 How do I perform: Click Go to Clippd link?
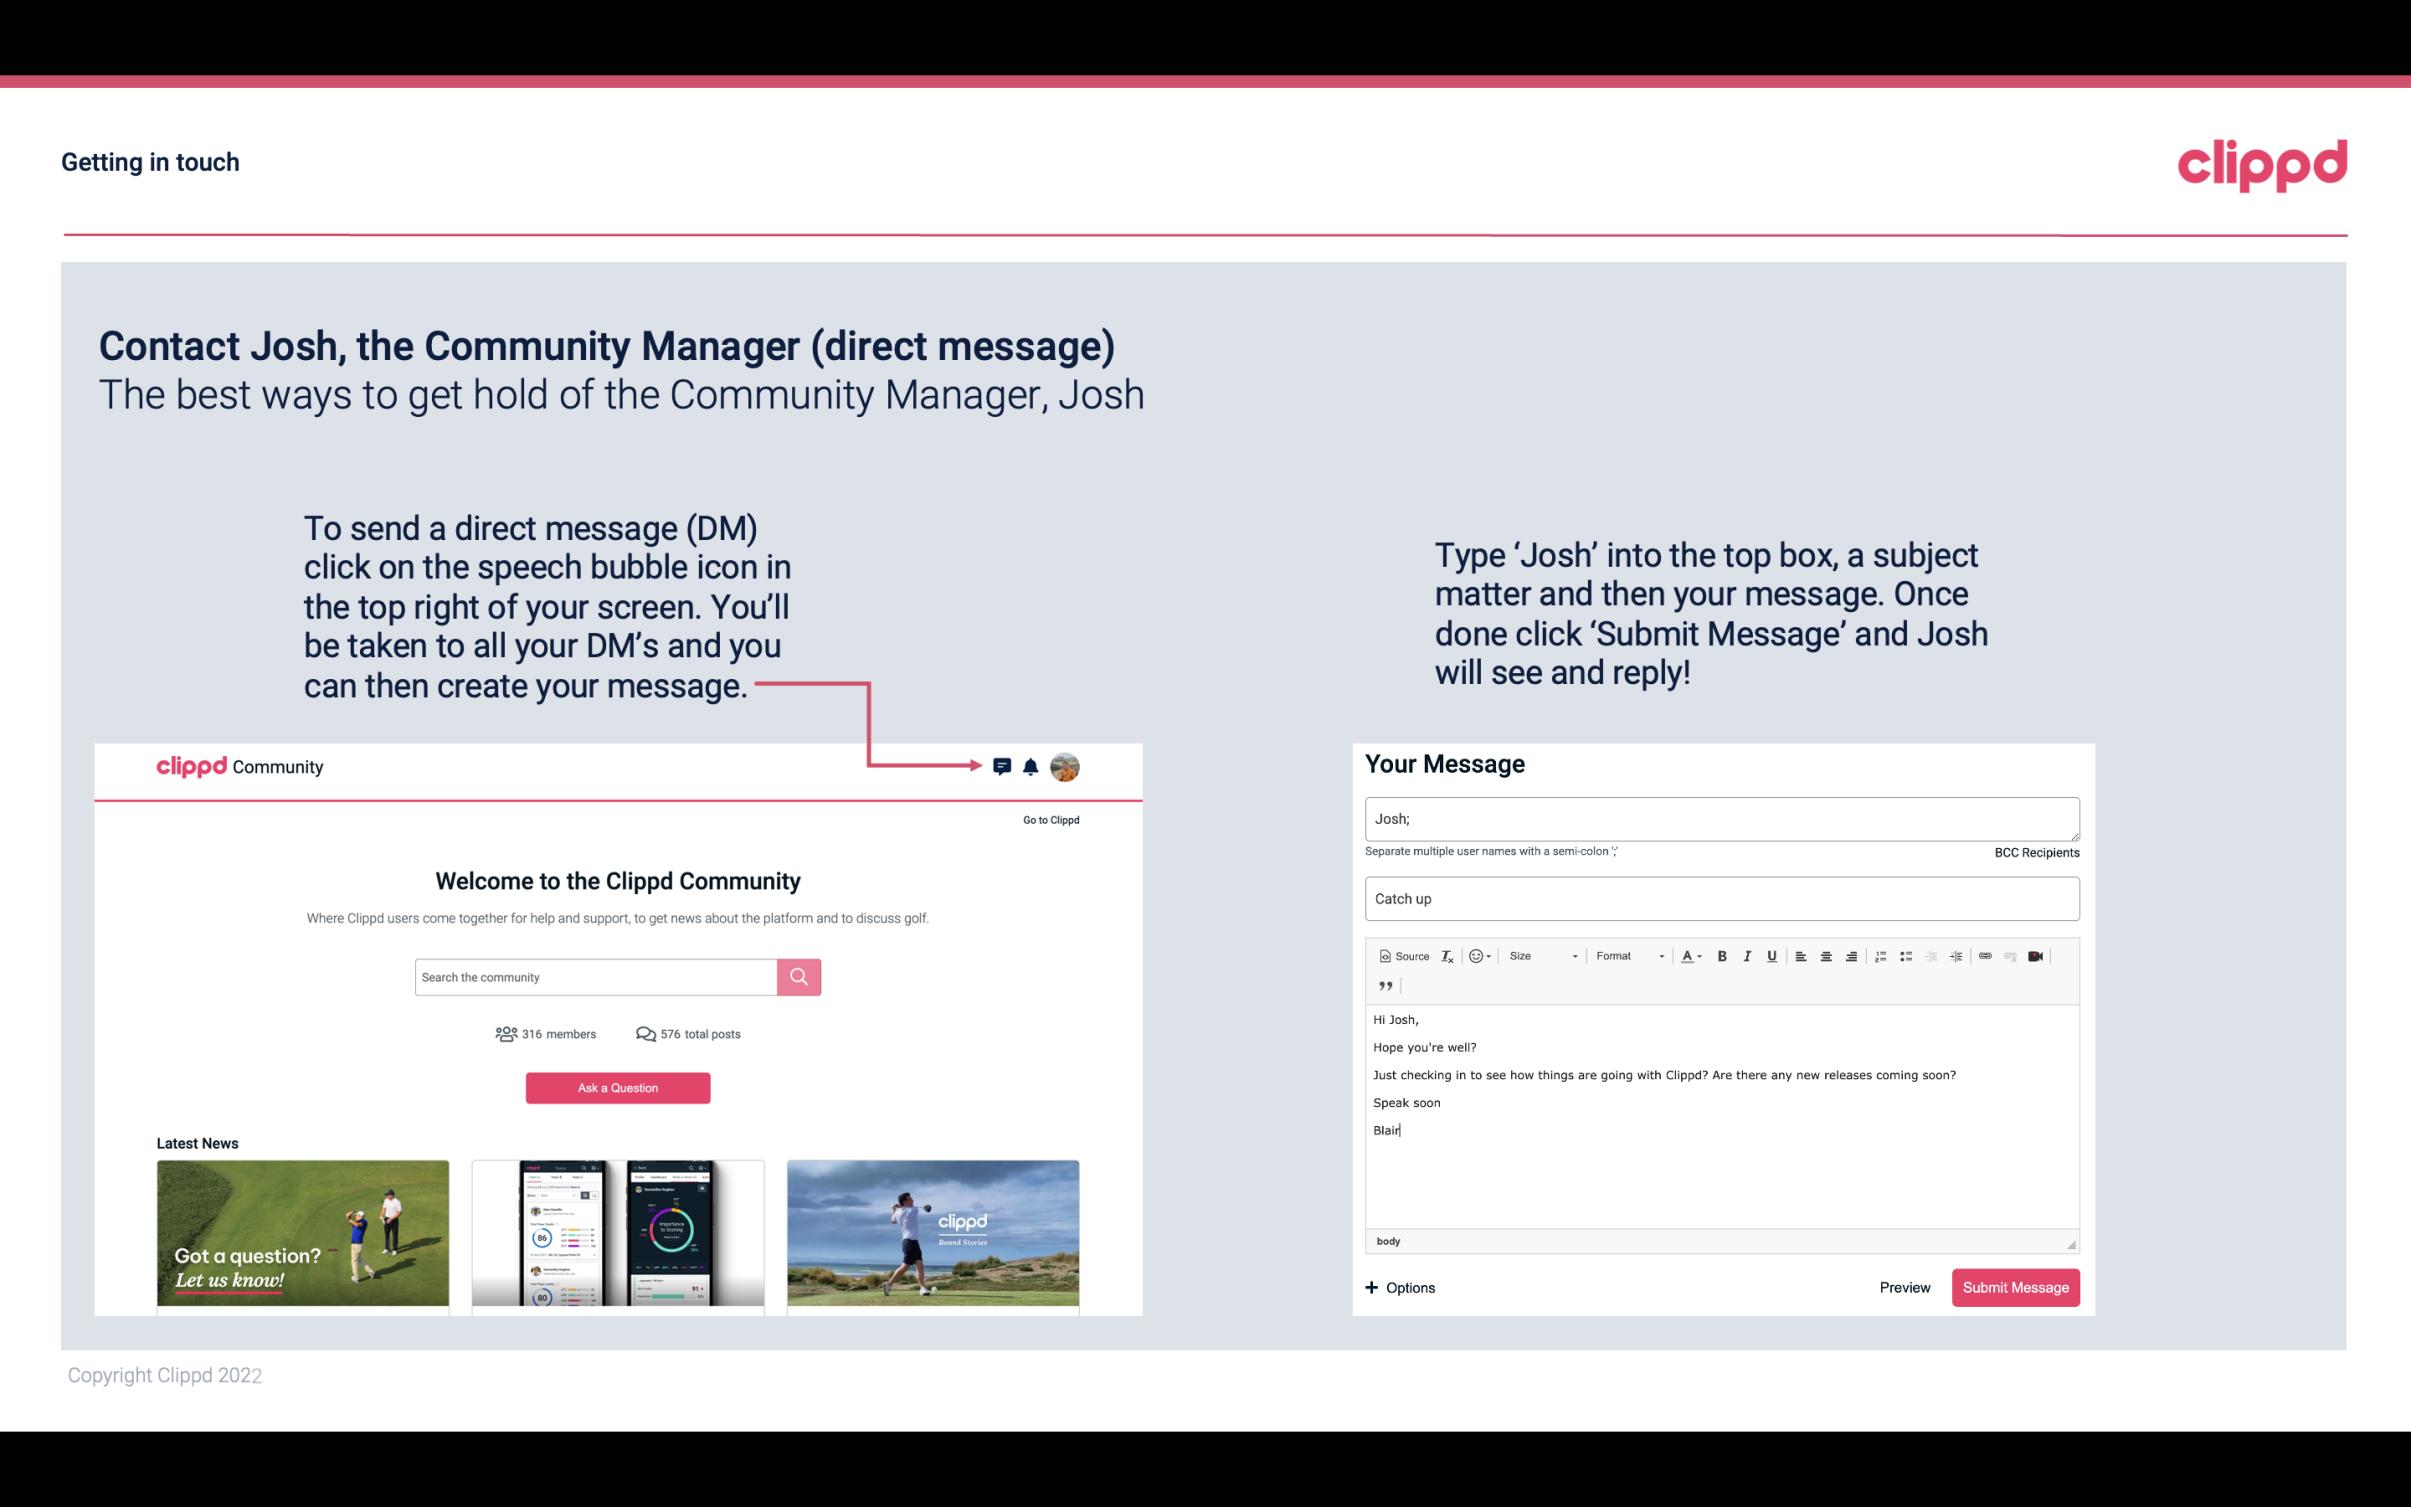(1048, 819)
